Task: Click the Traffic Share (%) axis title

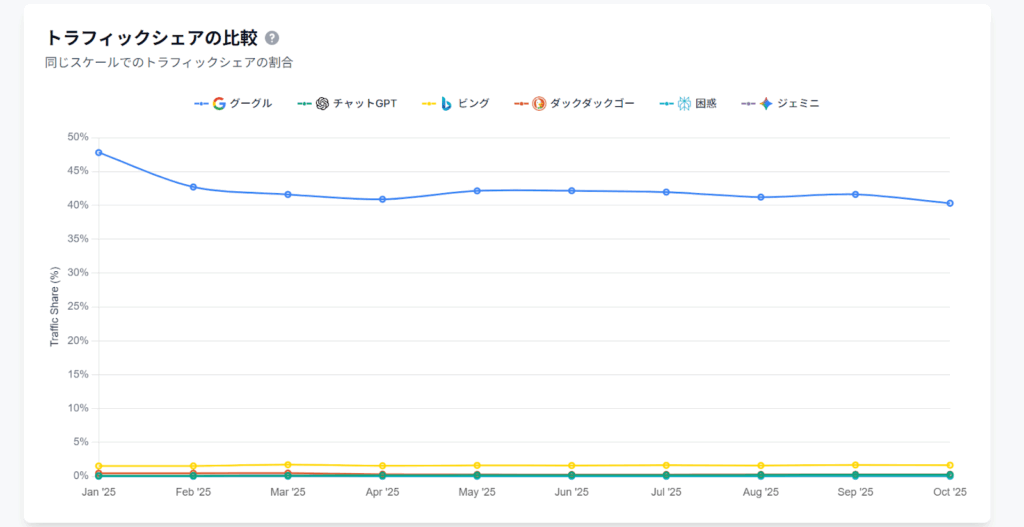Action: pos(56,306)
